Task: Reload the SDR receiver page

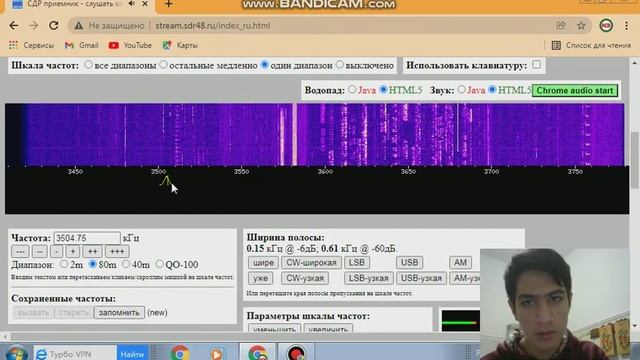Action: coord(53,26)
